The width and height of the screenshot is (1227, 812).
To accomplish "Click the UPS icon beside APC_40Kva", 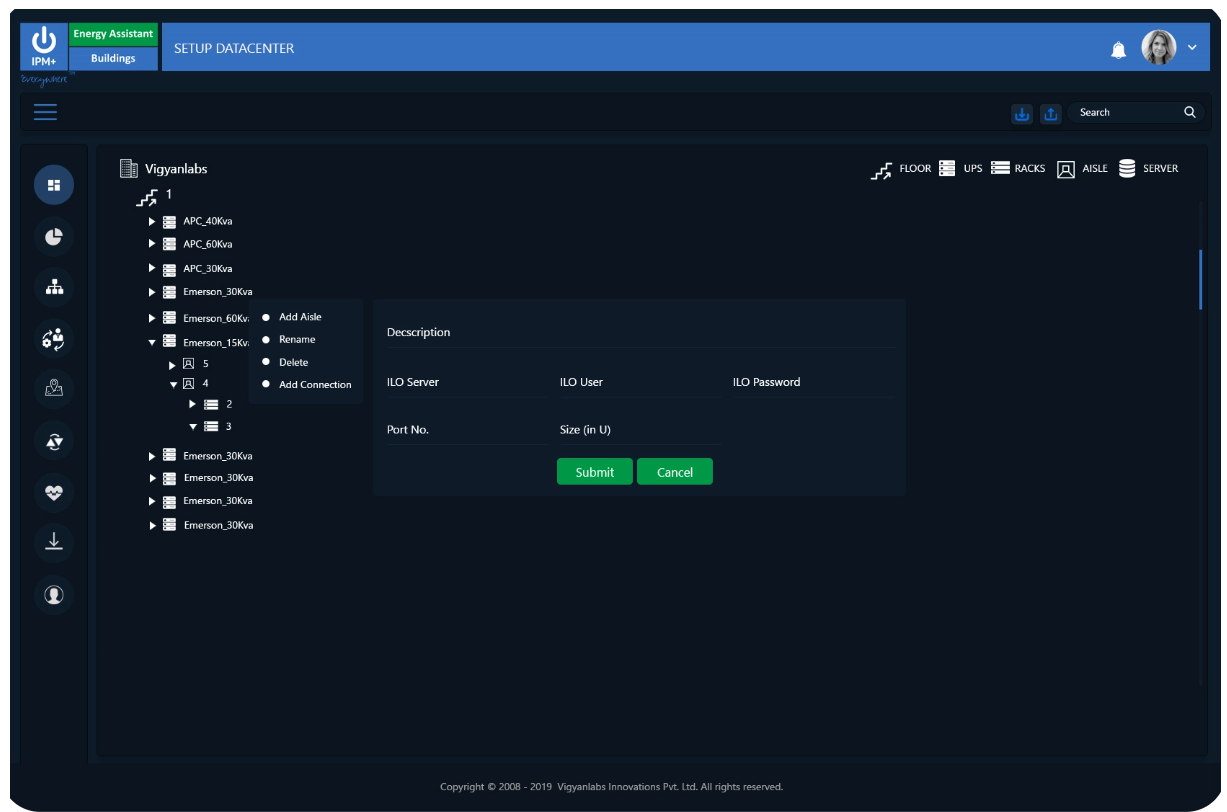I will [x=169, y=221].
